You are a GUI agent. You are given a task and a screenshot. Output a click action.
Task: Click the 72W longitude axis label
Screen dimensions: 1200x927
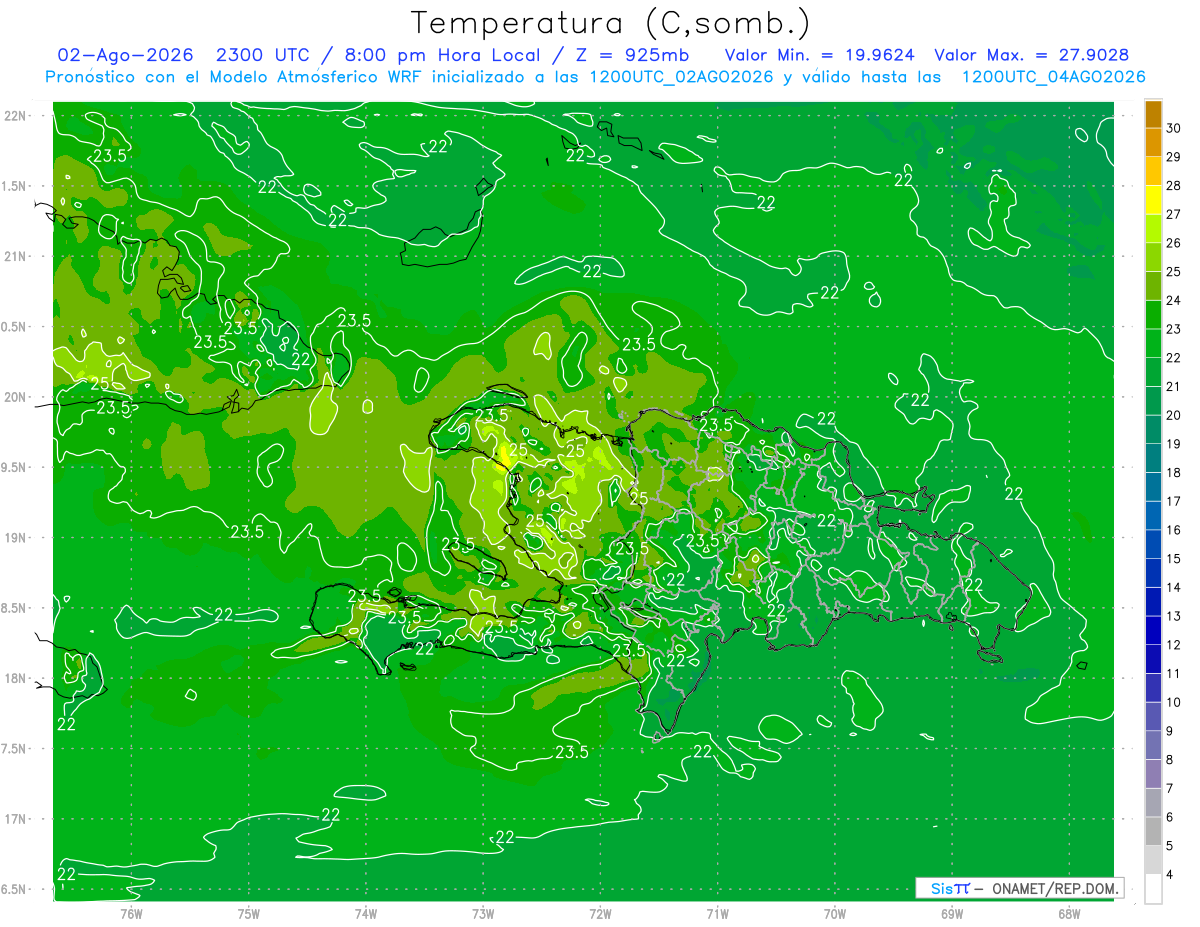(x=600, y=913)
